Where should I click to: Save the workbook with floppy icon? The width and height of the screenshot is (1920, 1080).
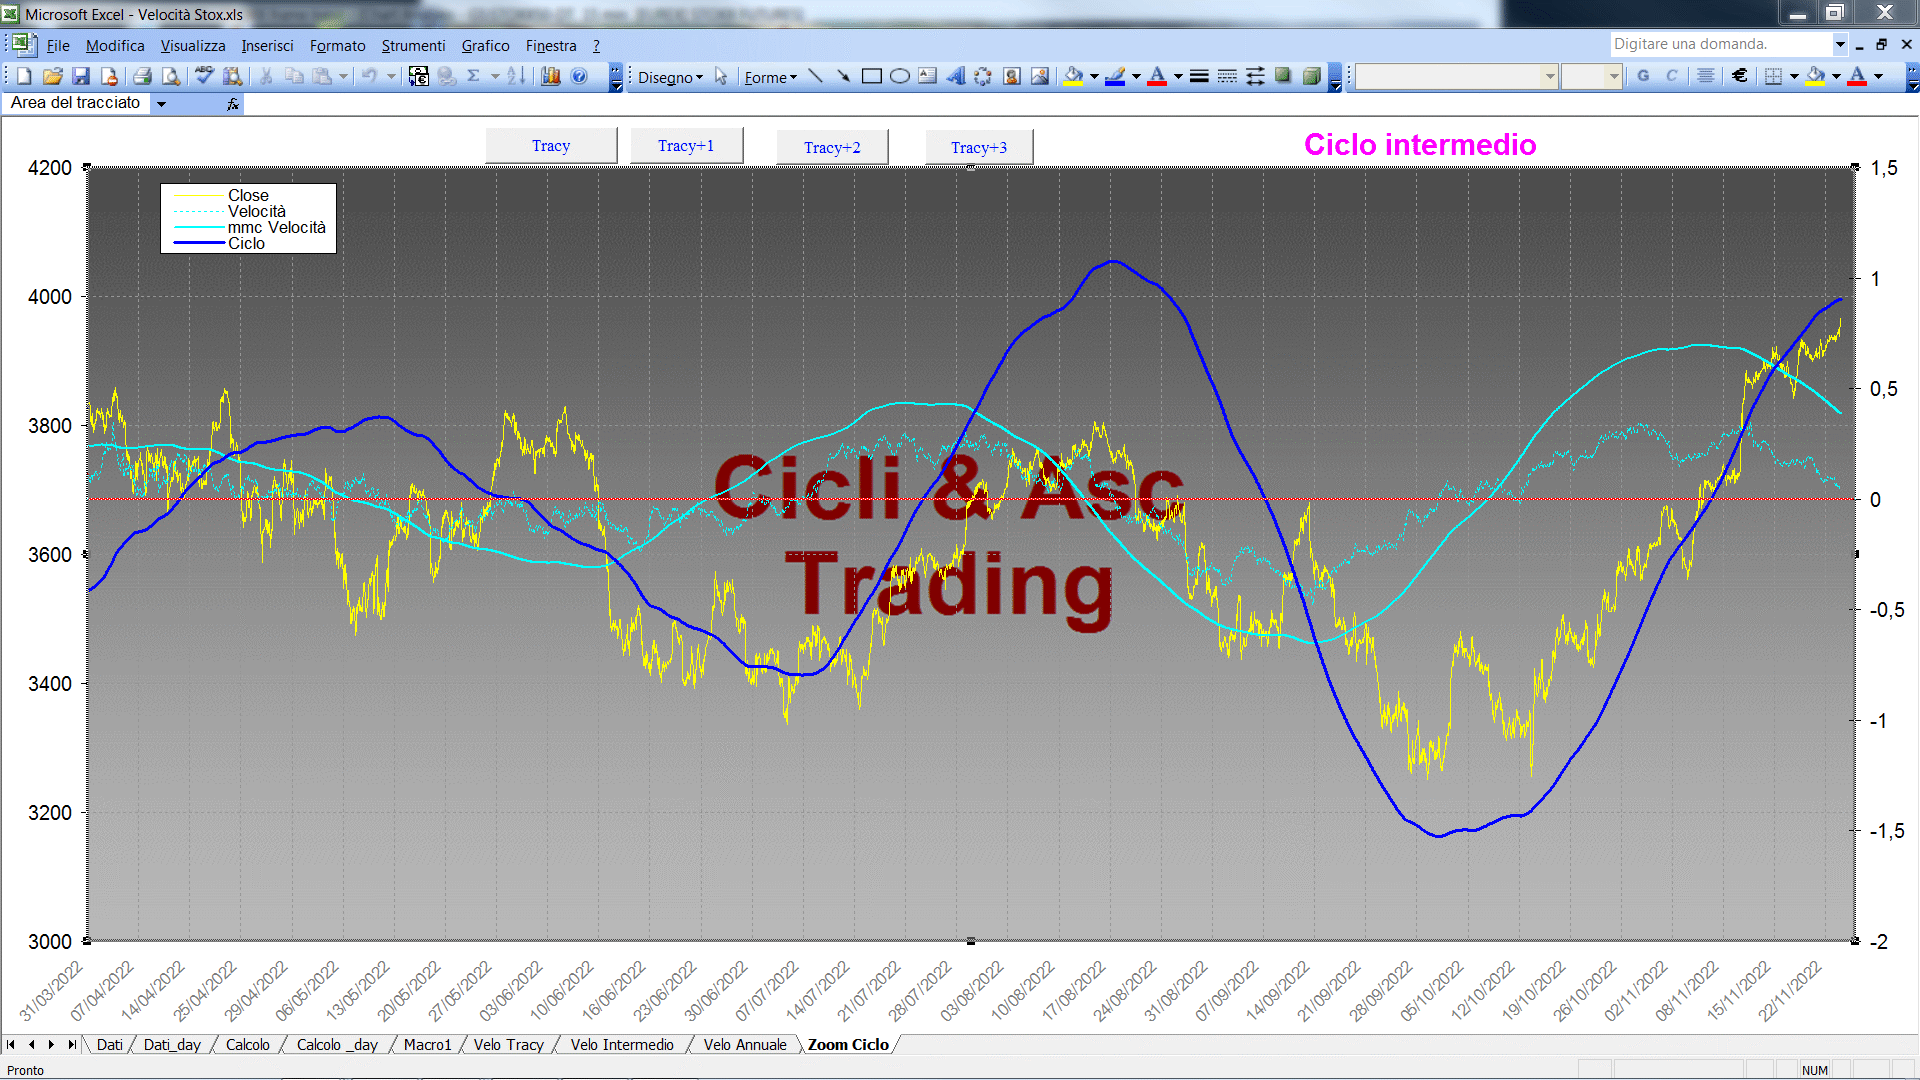(81, 76)
